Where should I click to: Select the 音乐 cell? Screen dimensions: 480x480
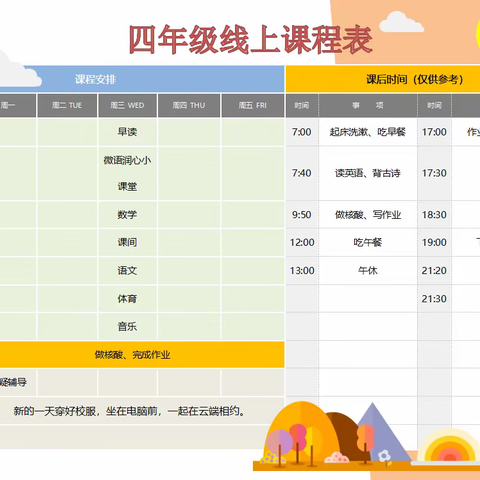pos(127,326)
